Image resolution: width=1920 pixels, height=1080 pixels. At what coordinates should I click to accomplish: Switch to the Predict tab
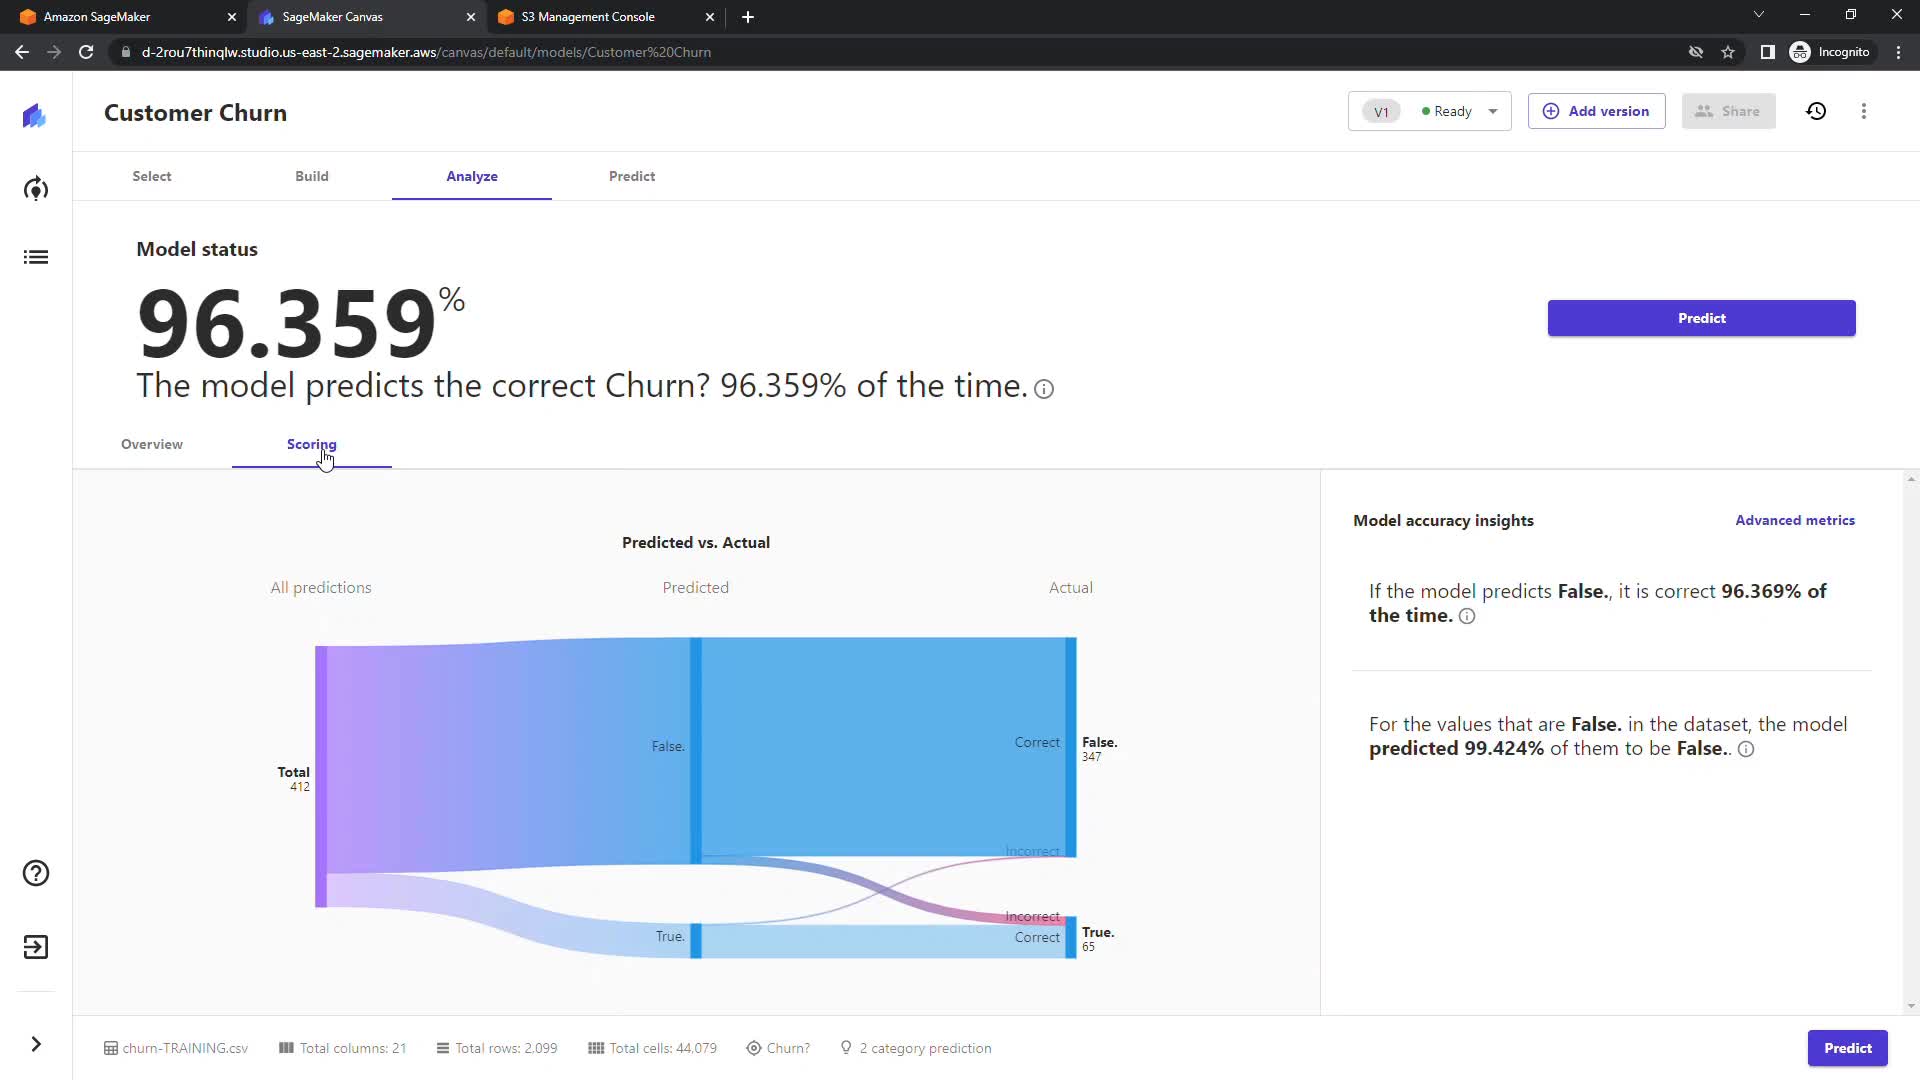tap(632, 176)
